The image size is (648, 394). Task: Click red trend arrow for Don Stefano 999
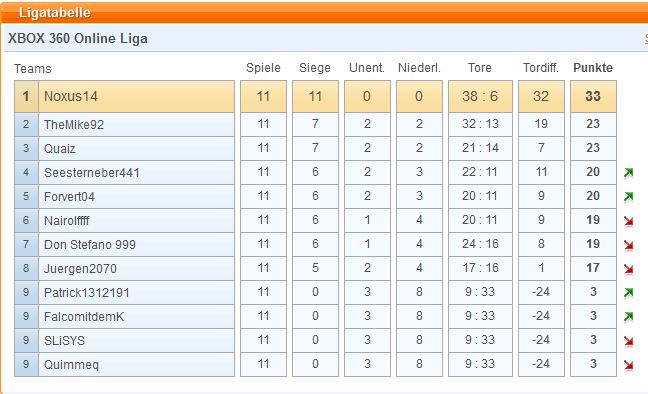point(629,245)
